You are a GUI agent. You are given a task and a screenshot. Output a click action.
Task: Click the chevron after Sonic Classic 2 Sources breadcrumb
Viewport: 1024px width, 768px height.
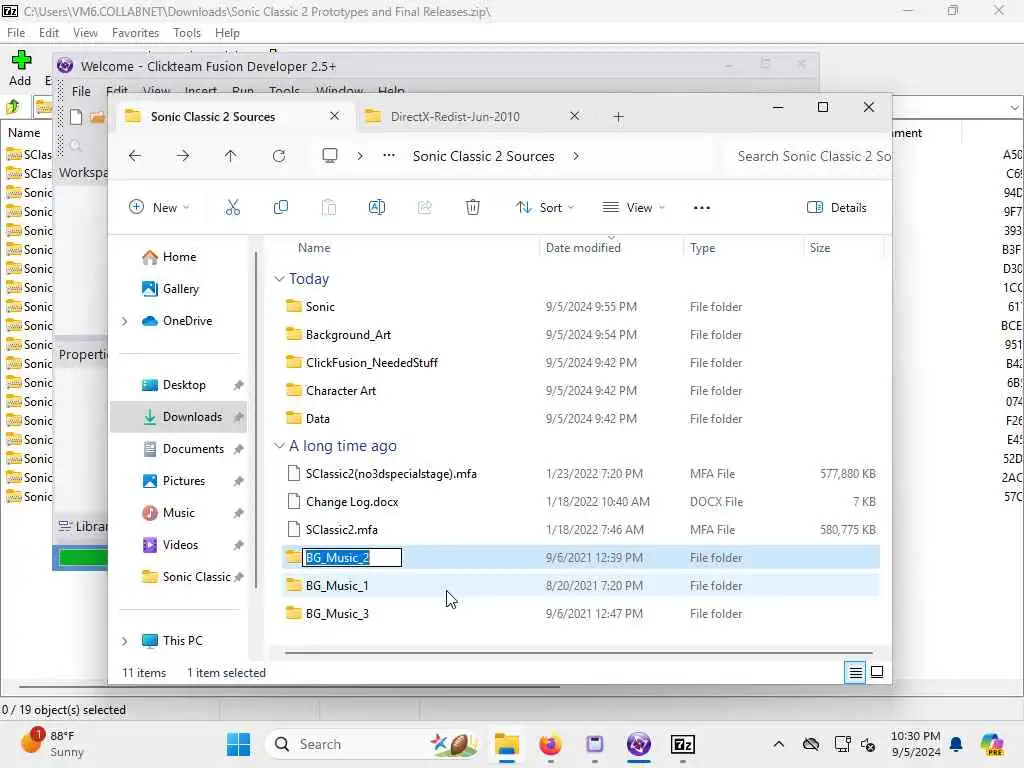[575, 156]
